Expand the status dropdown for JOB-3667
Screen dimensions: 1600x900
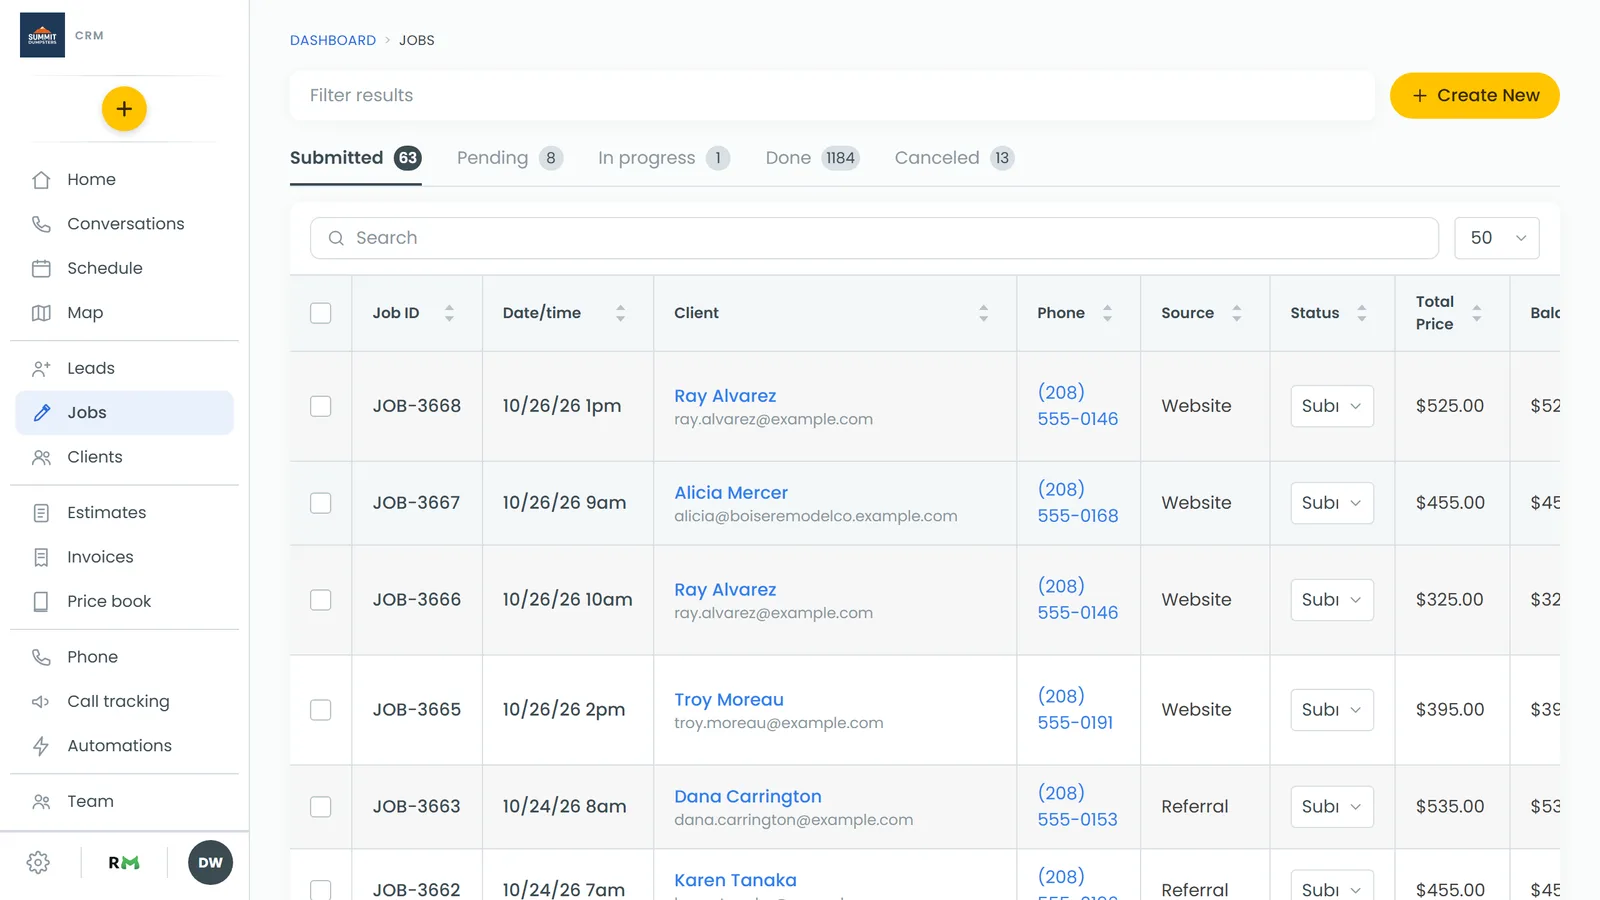[x=1332, y=503]
